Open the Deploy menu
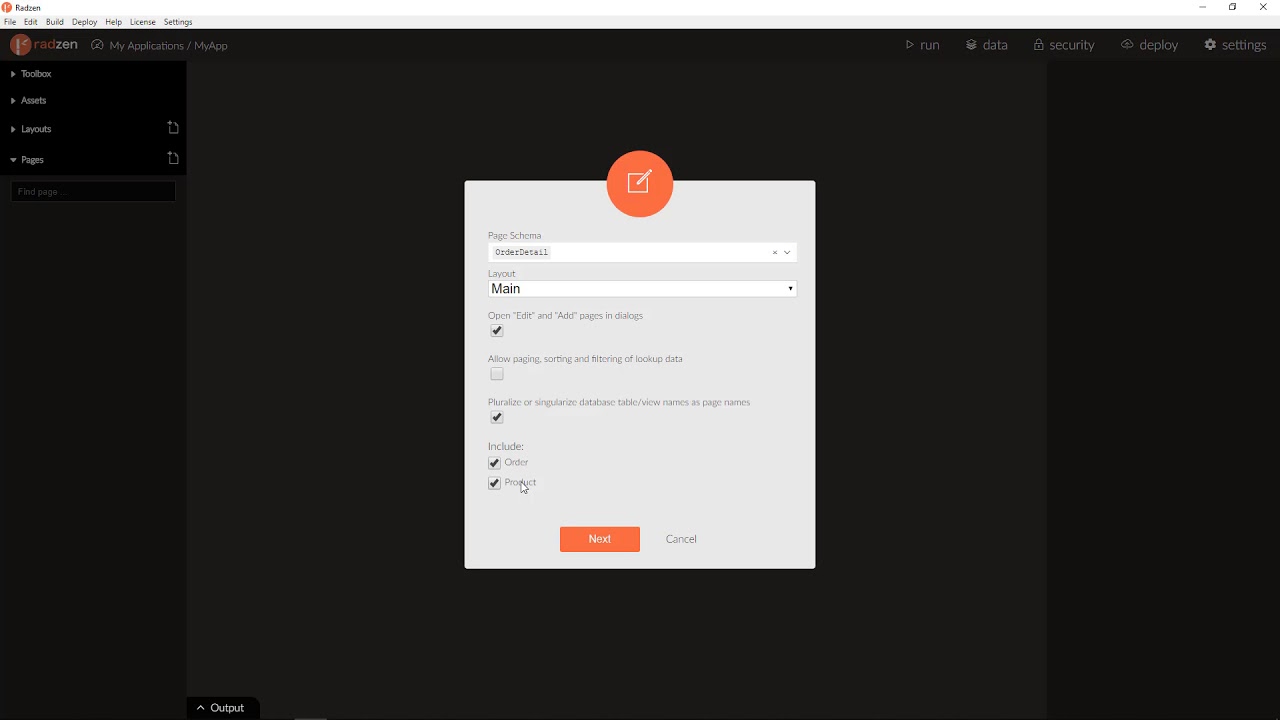The height and width of the screenshot is (720, 1280). coord(85,22)
